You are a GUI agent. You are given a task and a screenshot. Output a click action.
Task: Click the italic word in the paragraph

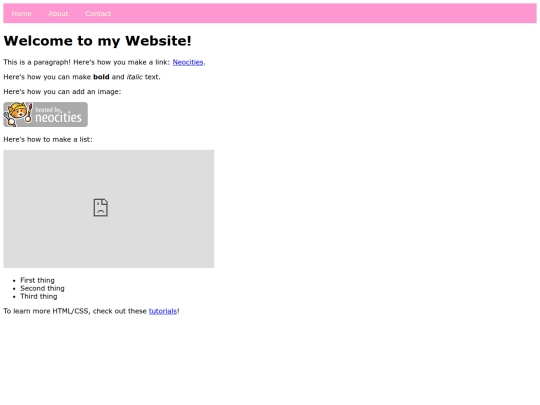(x=134, y=77)
